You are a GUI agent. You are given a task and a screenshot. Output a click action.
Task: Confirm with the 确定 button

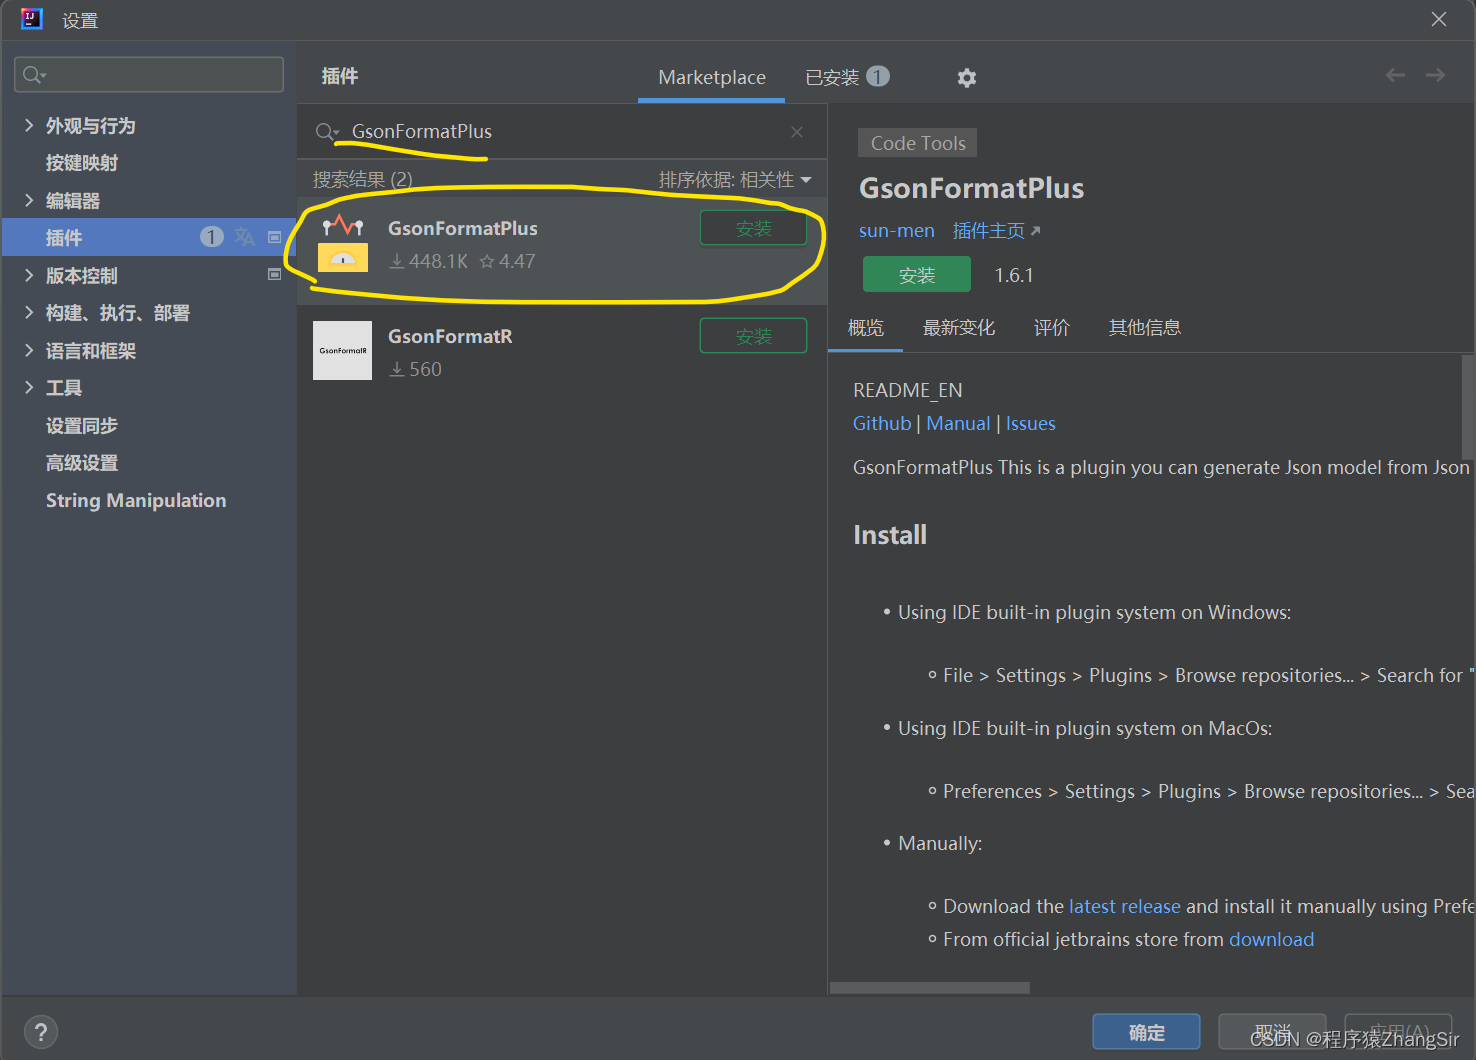tap(1146, 1032)
